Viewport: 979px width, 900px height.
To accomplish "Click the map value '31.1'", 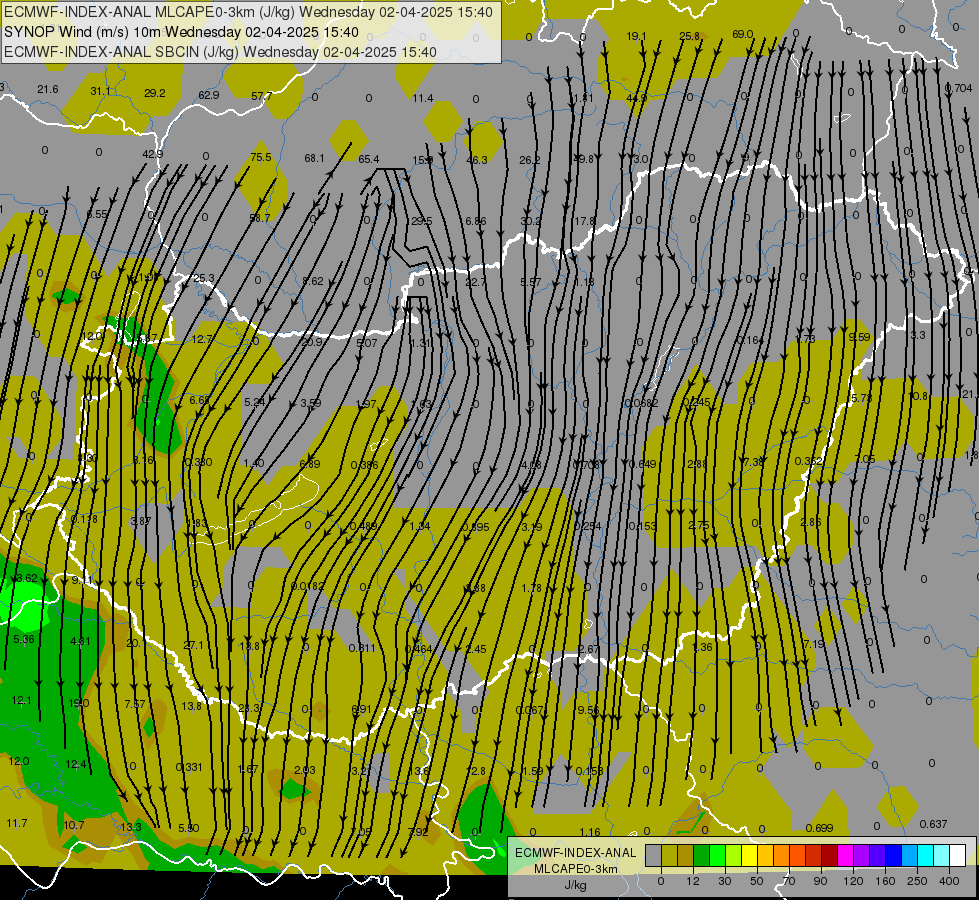I will point(101,91).
